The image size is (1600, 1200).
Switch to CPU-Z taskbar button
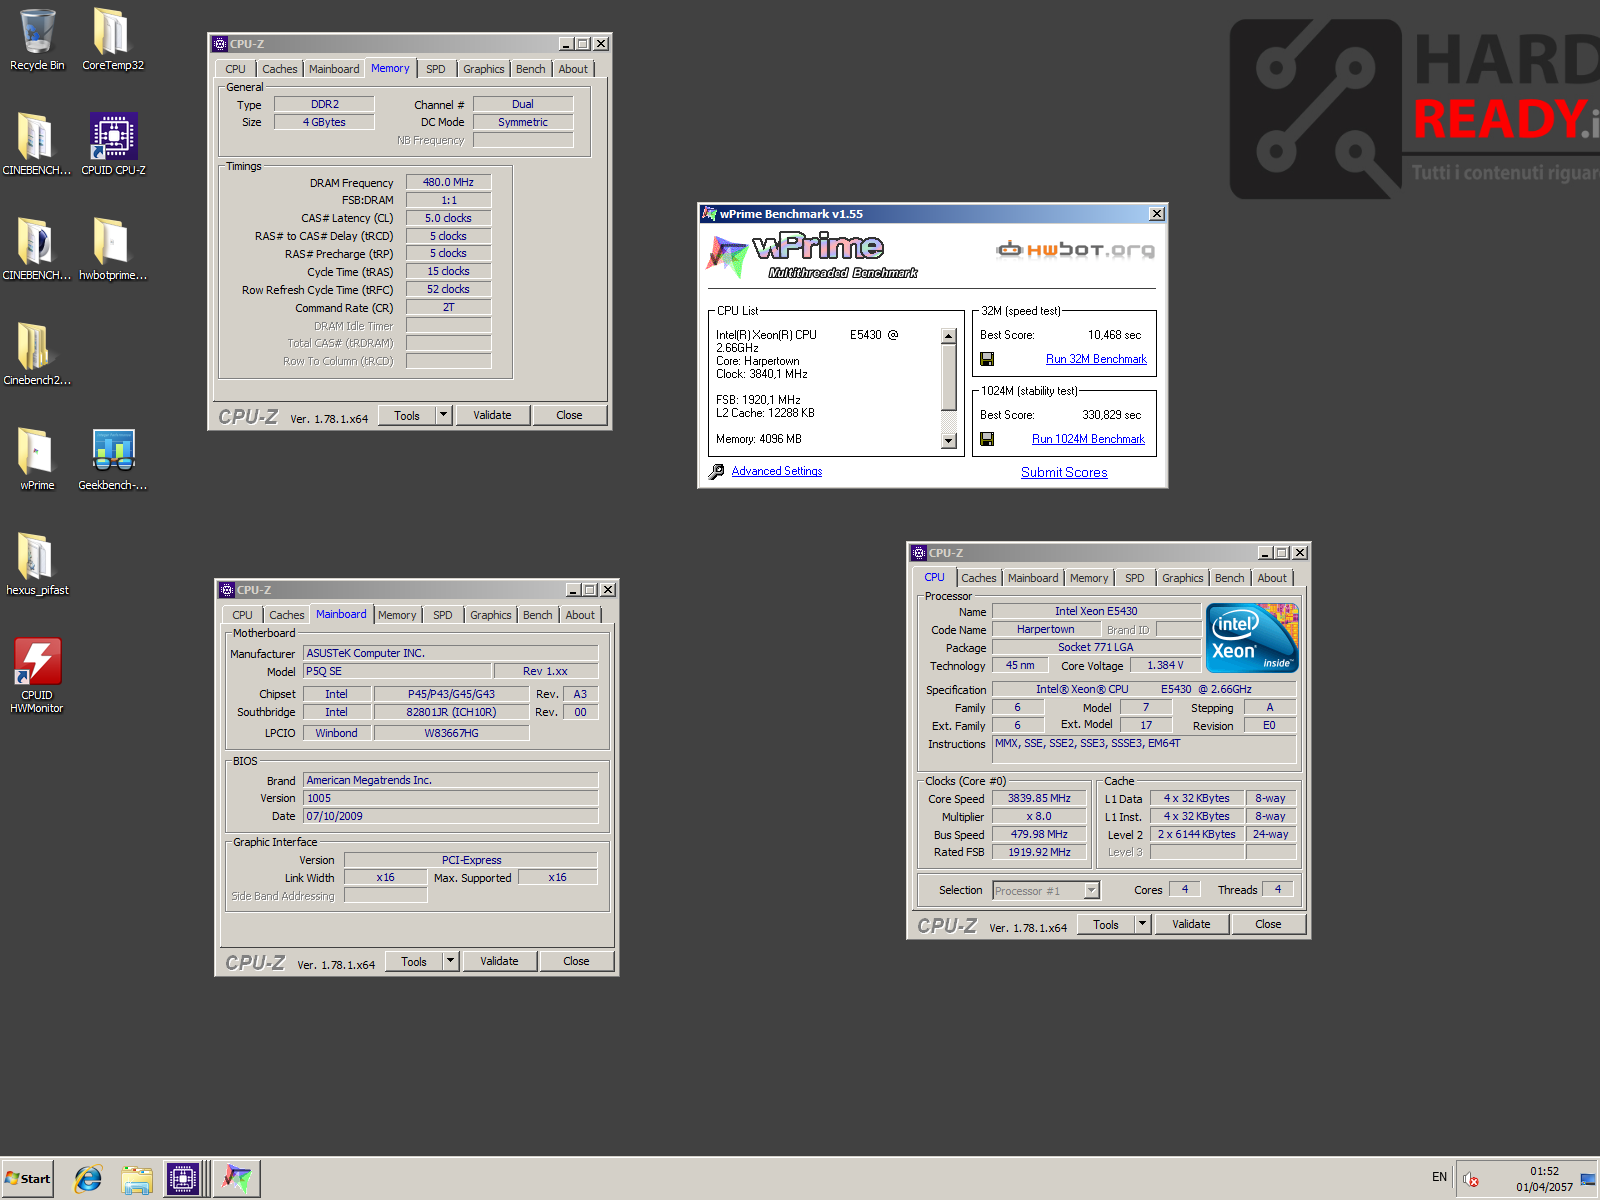183,1179
